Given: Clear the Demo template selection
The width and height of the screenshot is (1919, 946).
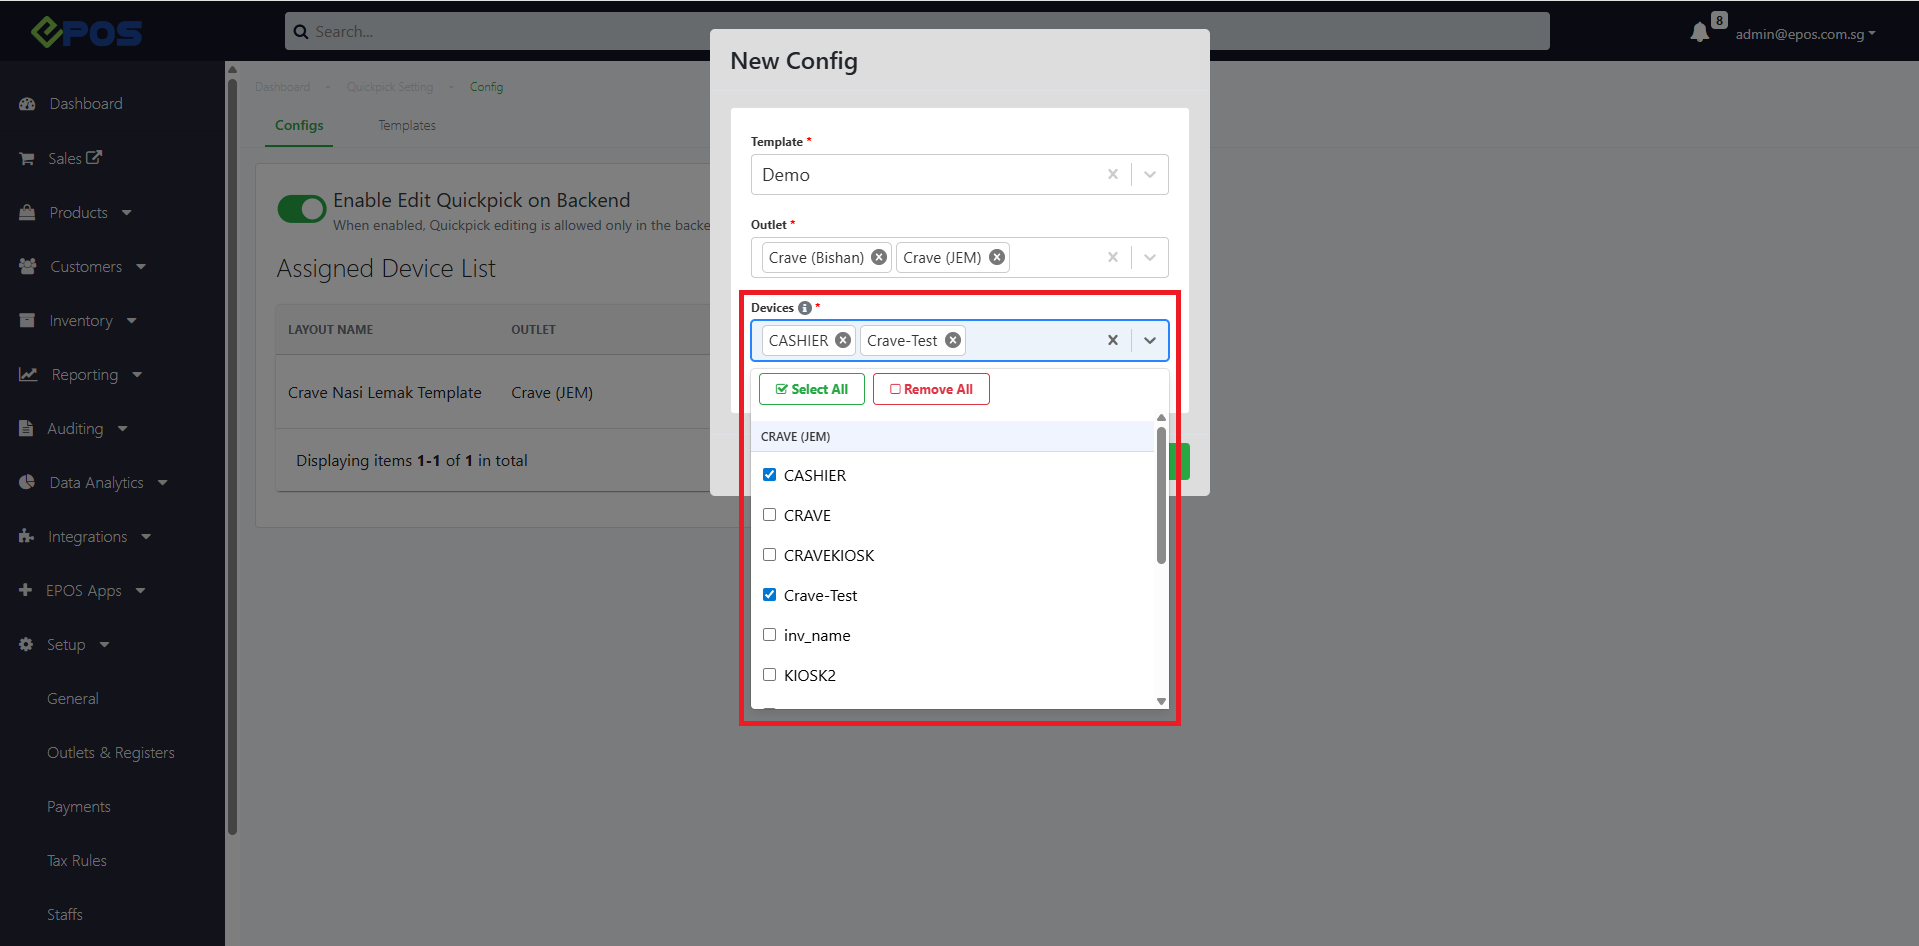Looking at the screenshot, I should click(1112, 174).
